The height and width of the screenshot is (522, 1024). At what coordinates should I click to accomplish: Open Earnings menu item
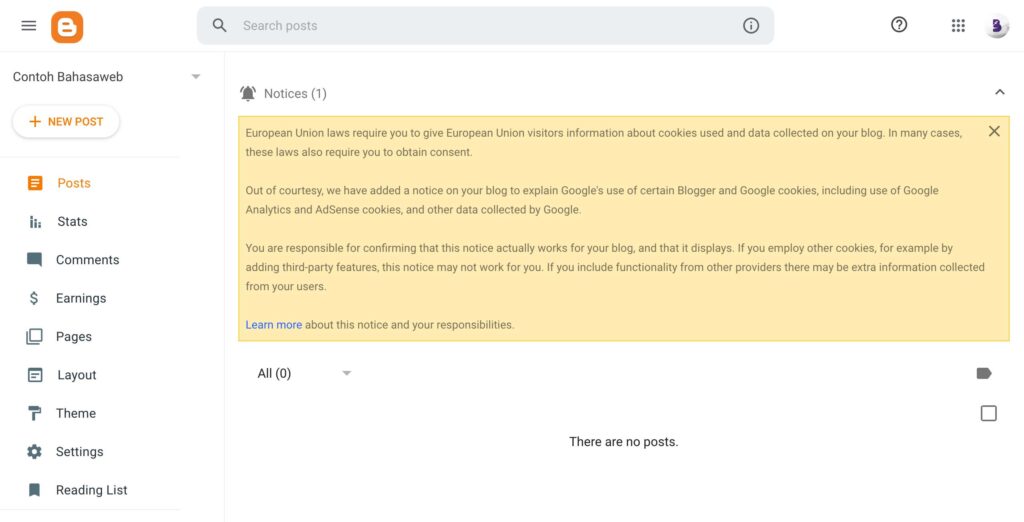81,298
